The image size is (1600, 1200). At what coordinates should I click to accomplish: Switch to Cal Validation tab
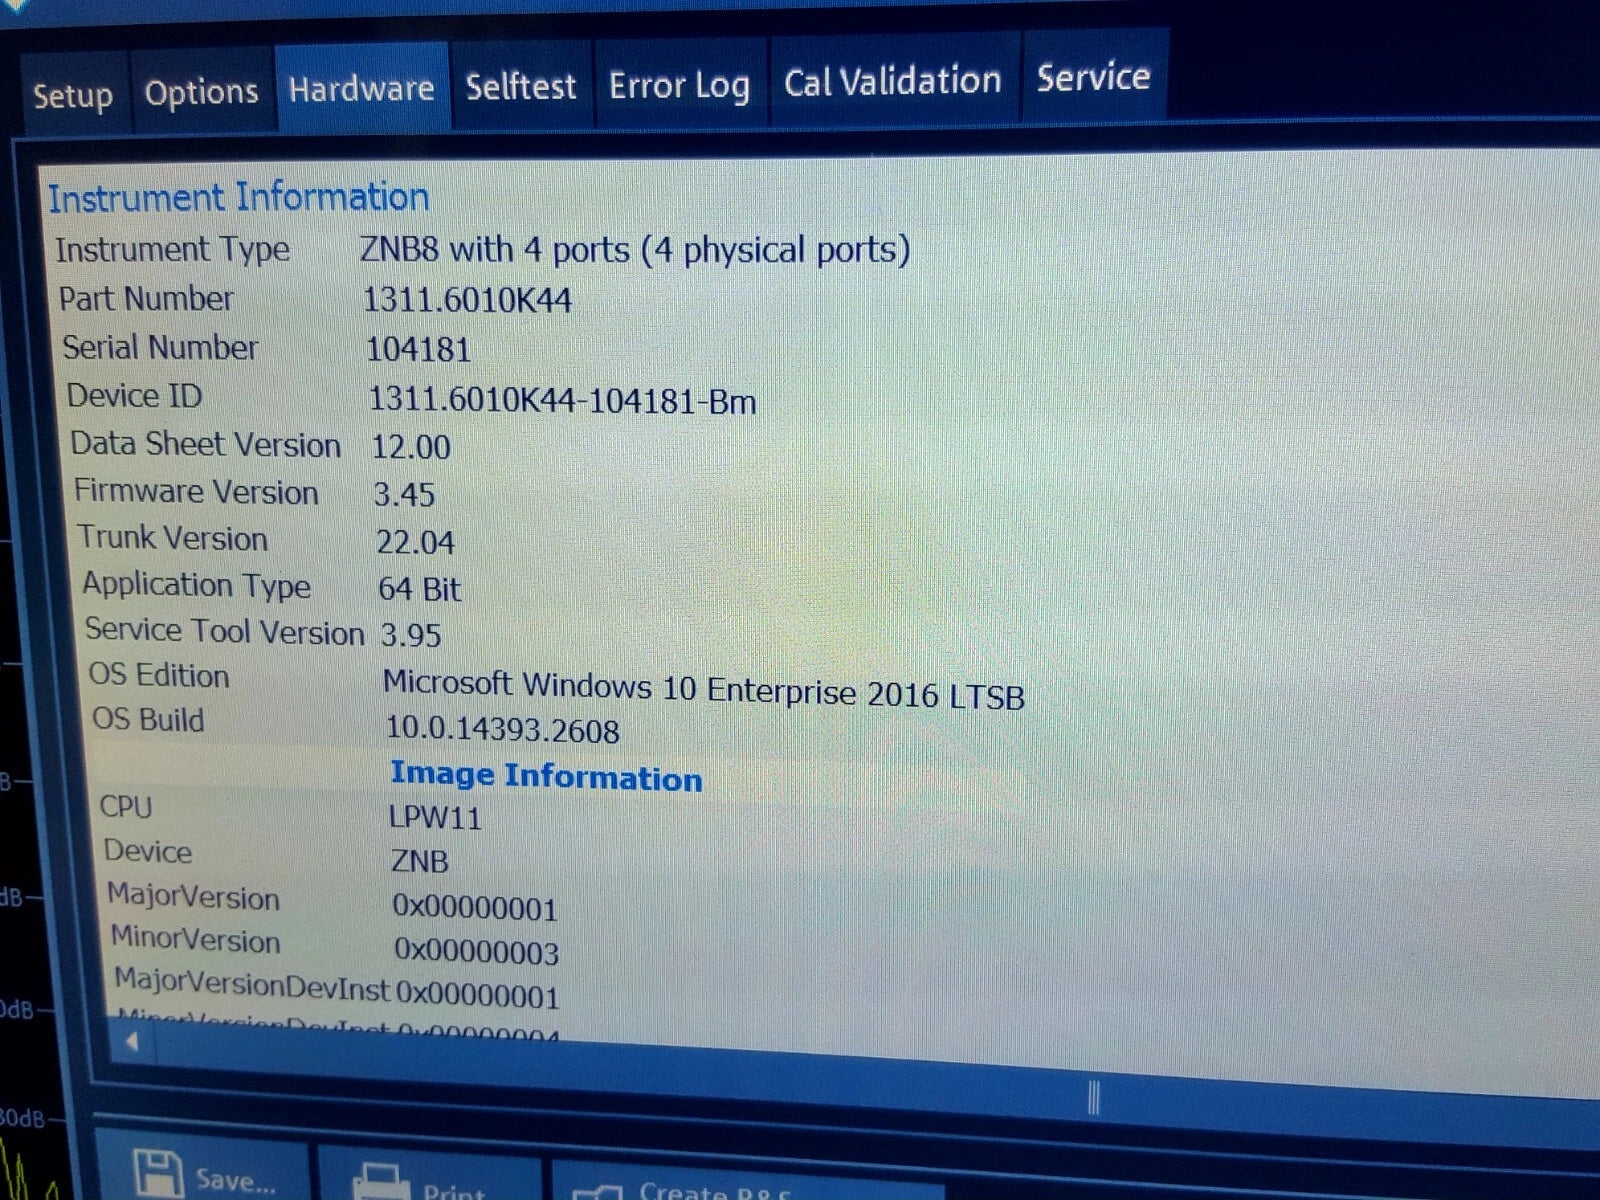(x=893, y=80)
